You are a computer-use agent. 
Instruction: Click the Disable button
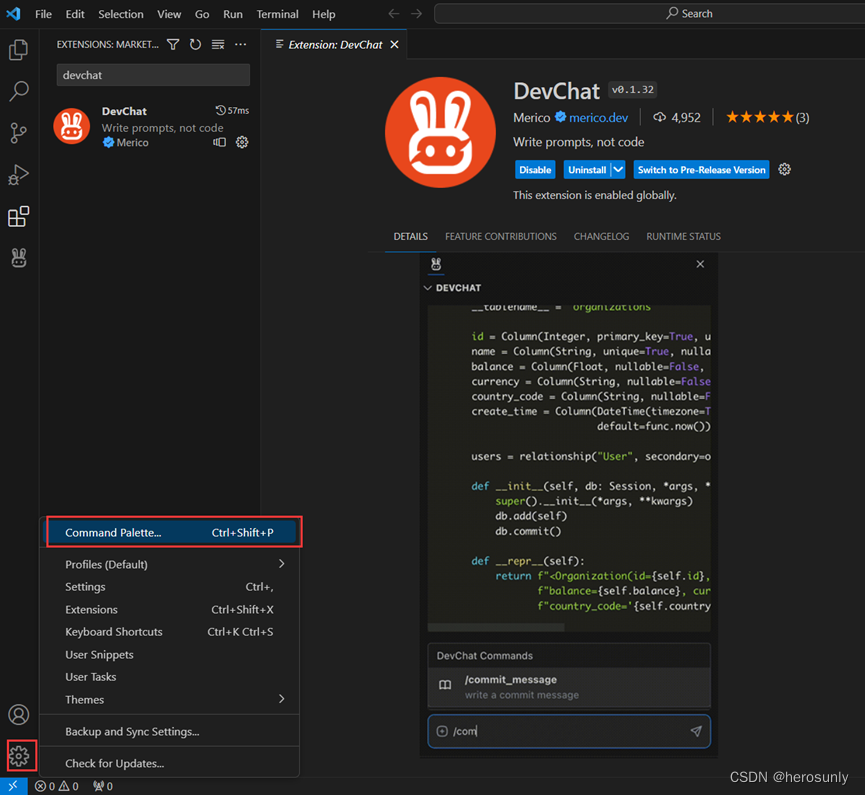[x=535, y=170]
